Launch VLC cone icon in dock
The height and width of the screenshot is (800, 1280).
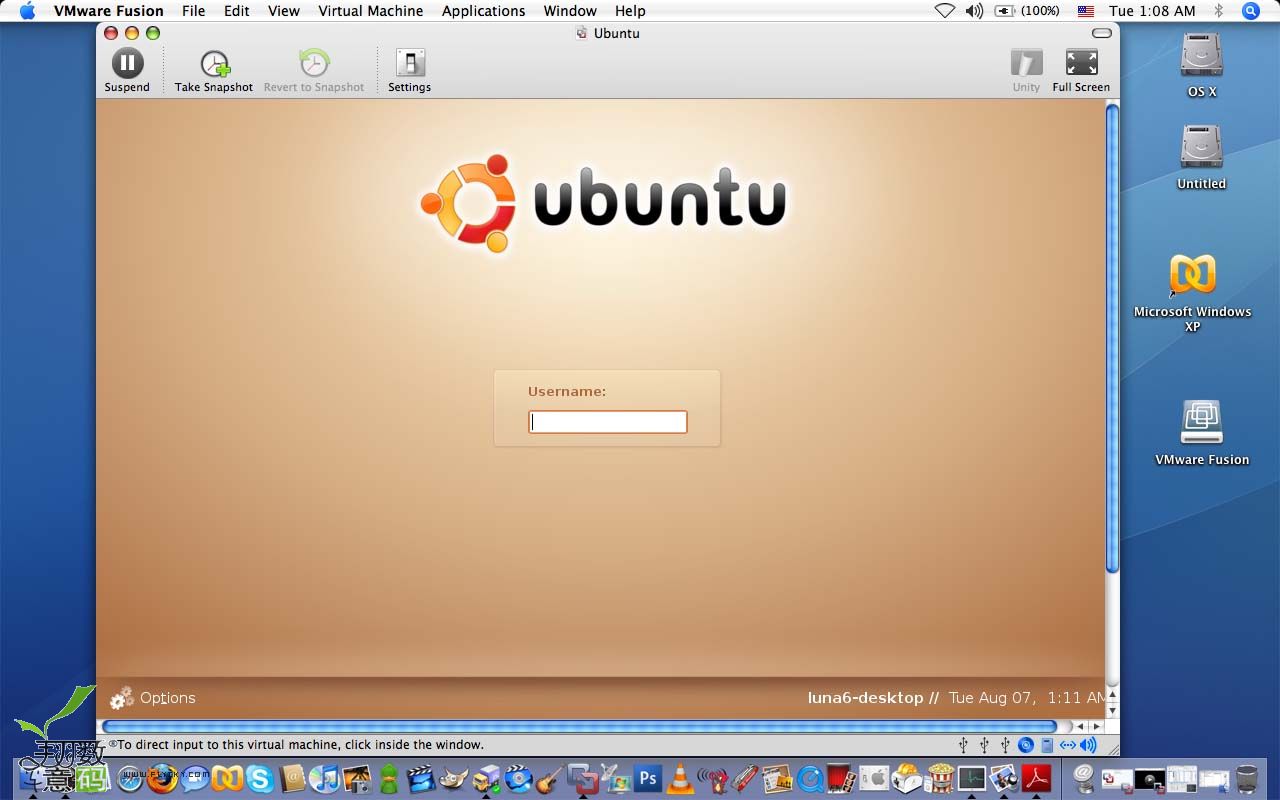(680, 779)
